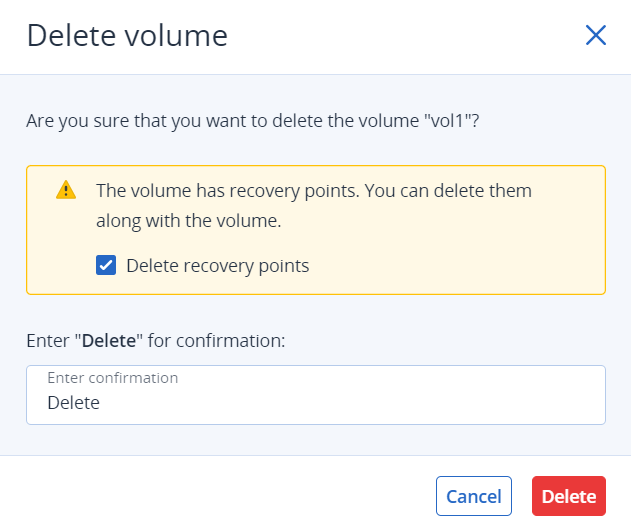Screen dimensions: 631x529
Task: Click the "Enter confirmation" floating field label
Action: [113, 378]
